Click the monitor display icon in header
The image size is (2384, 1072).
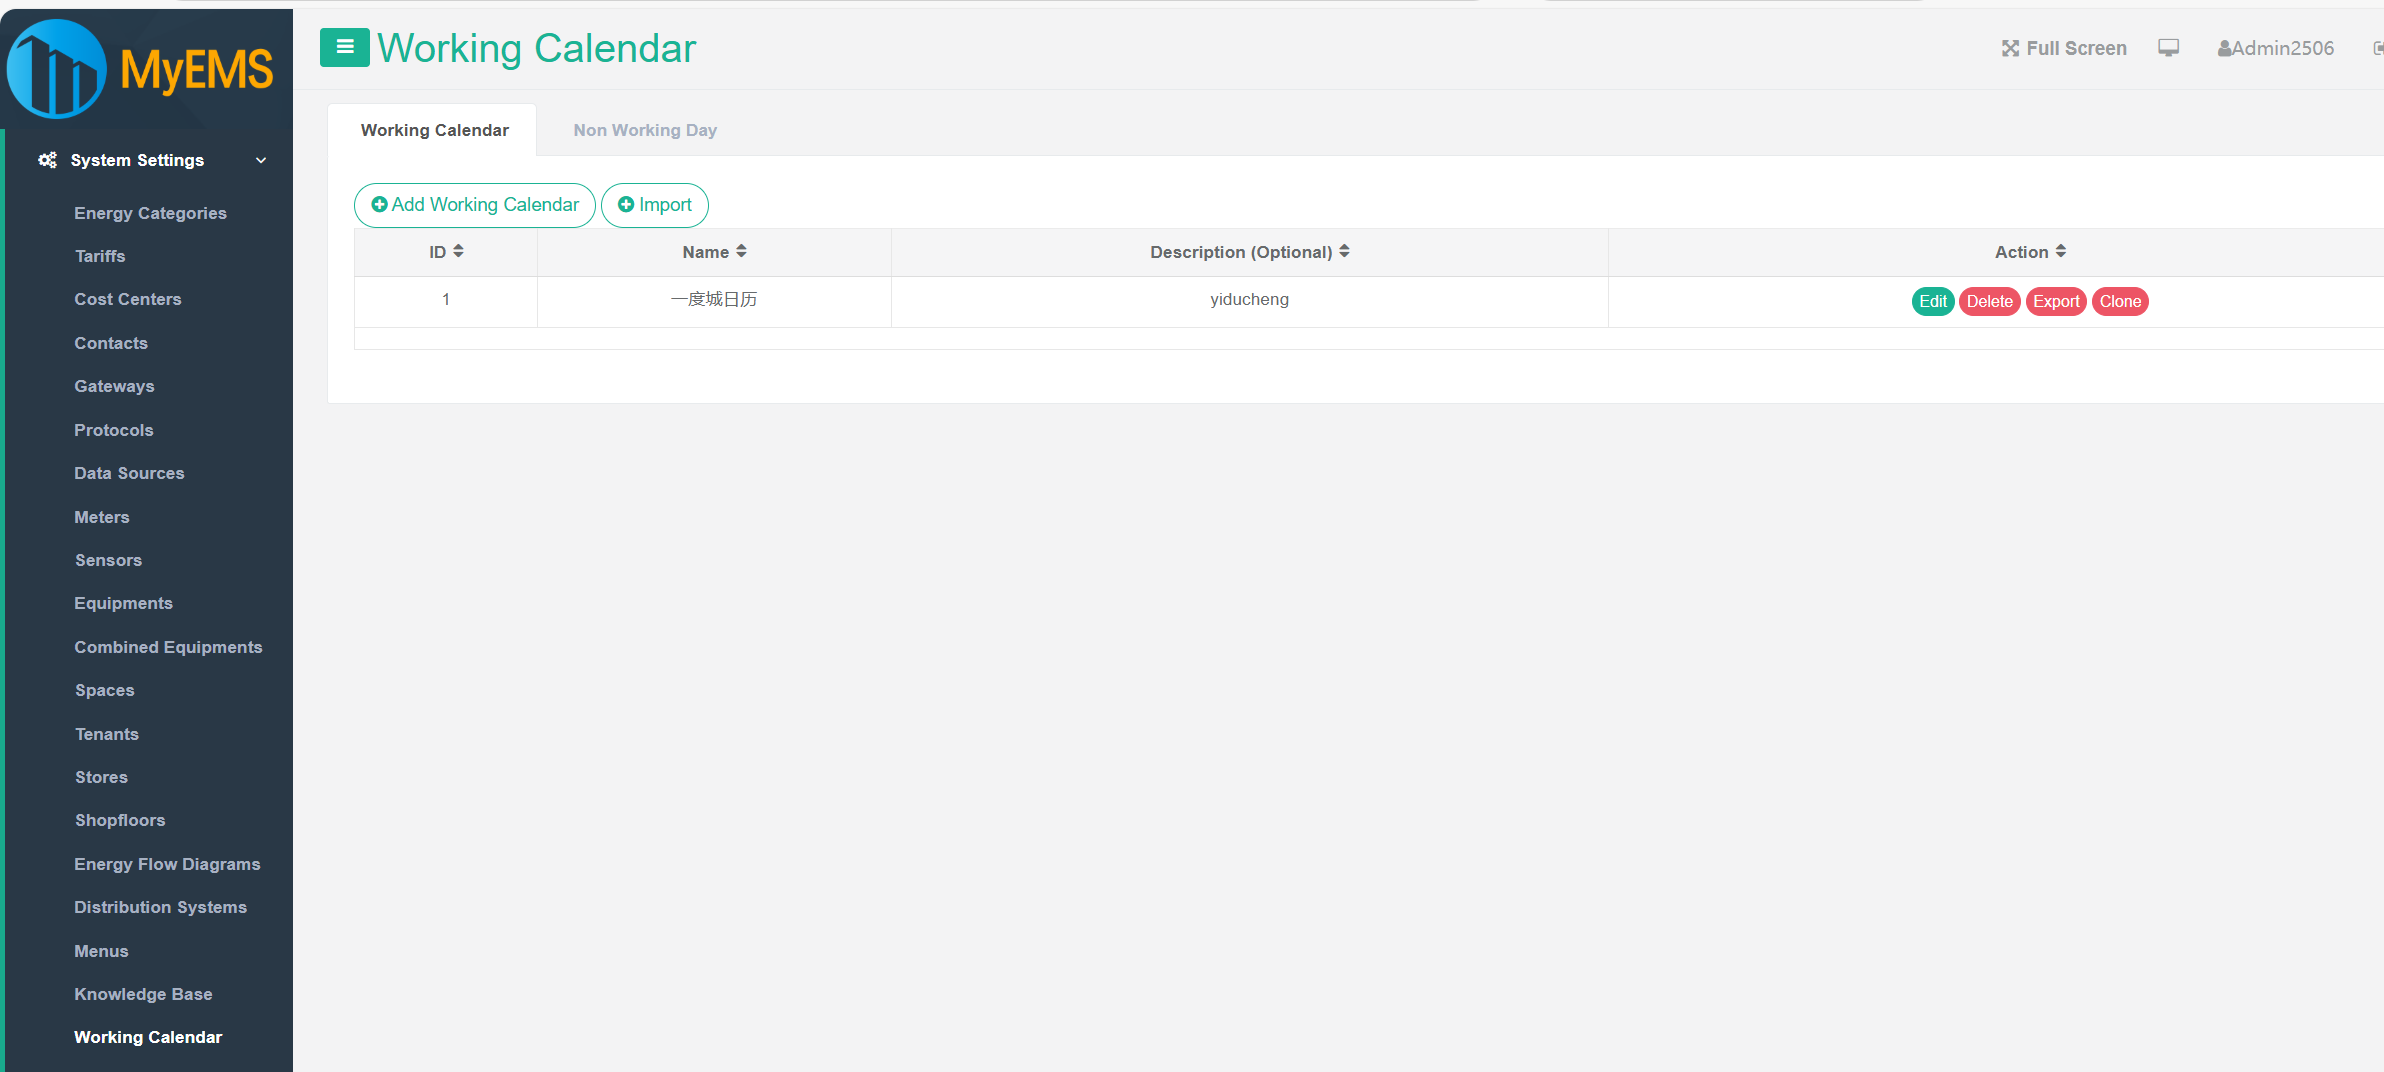point(2168,48)
